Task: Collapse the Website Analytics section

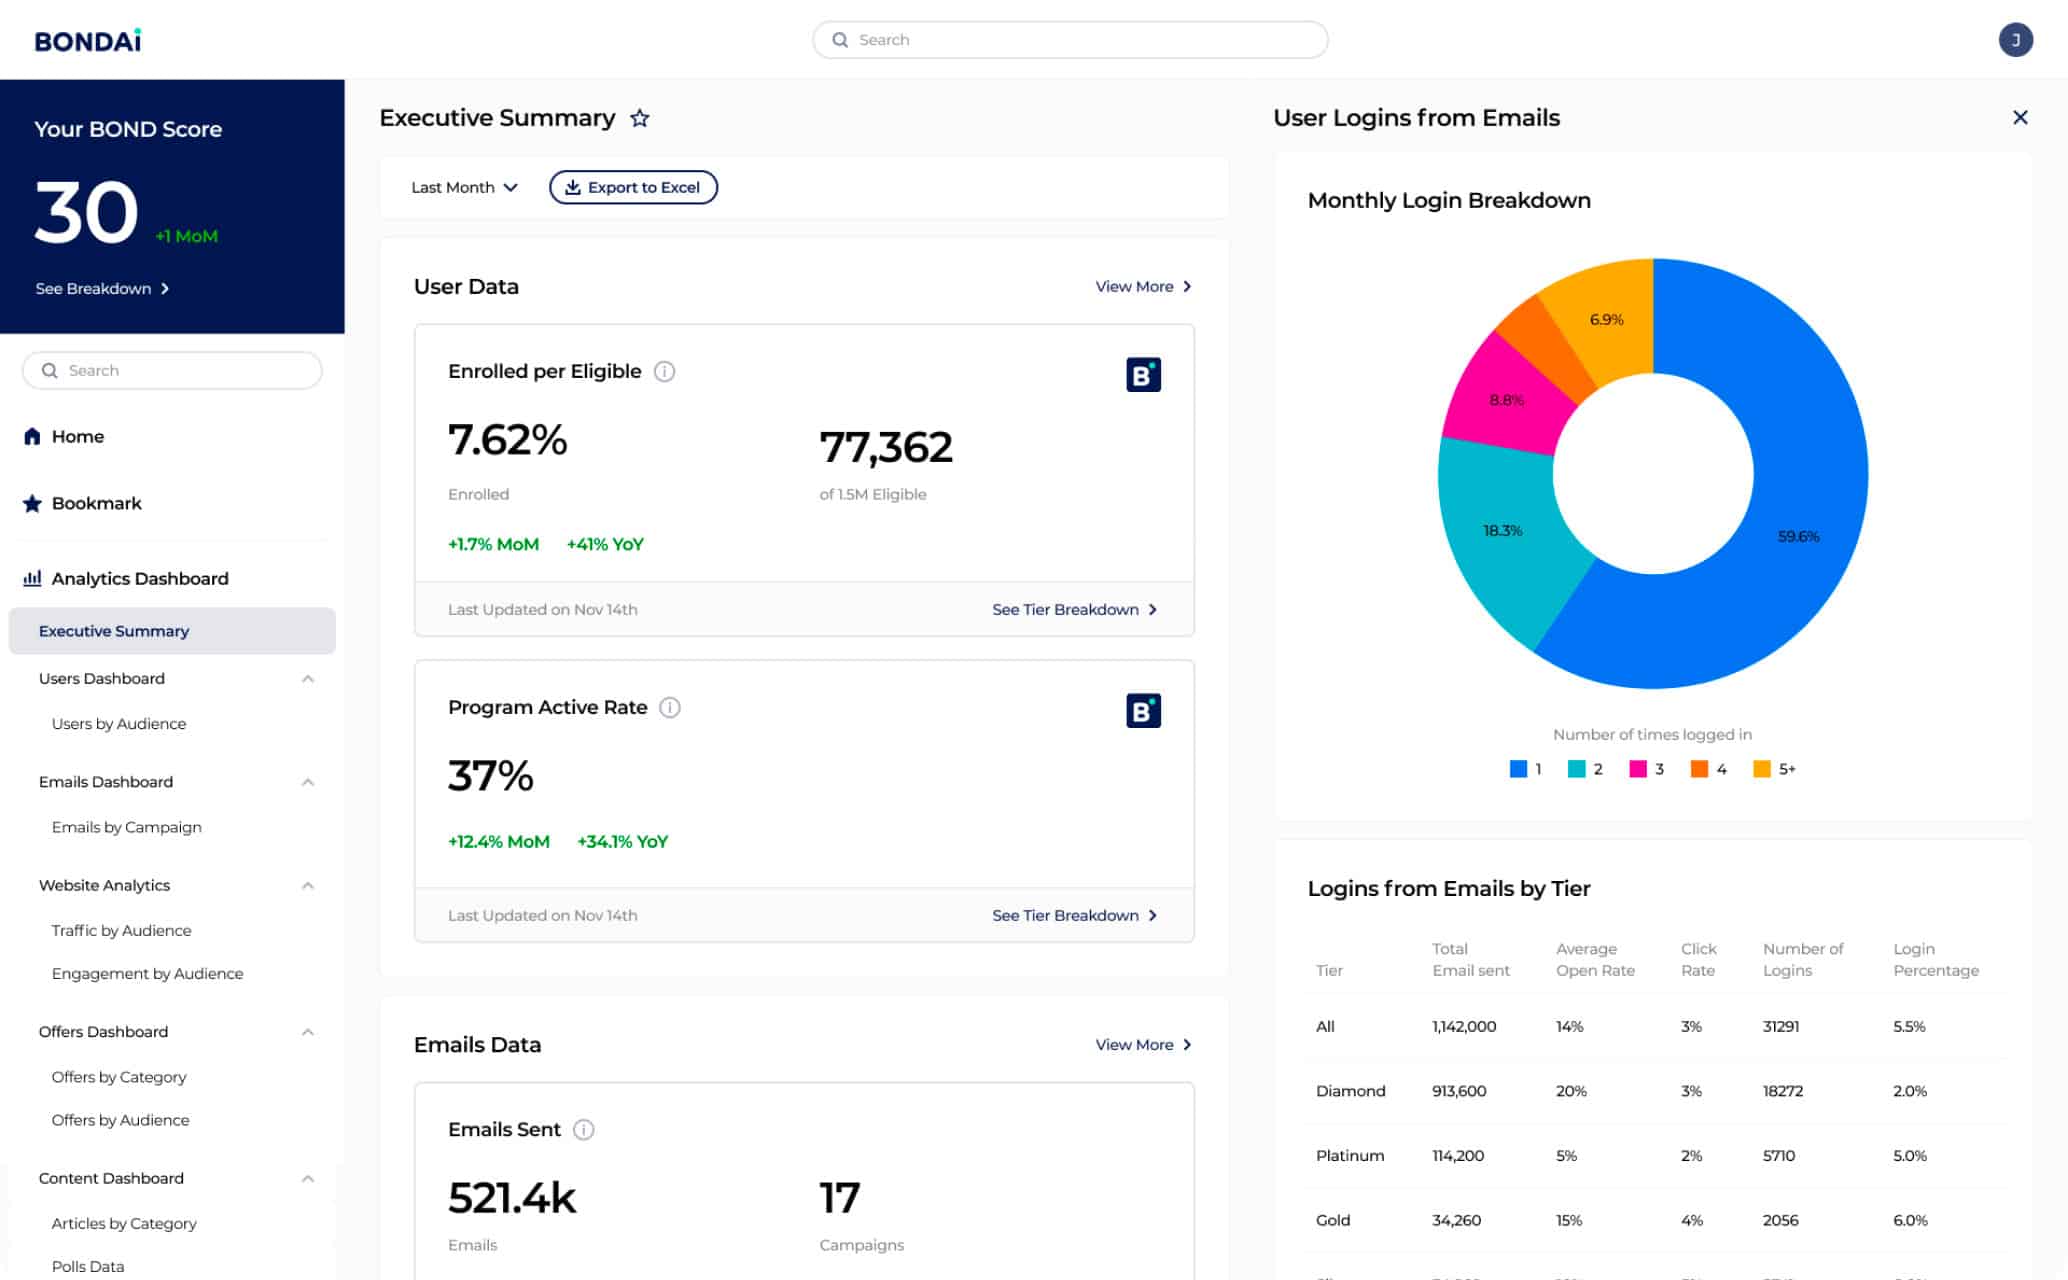Action: point(308,886)
